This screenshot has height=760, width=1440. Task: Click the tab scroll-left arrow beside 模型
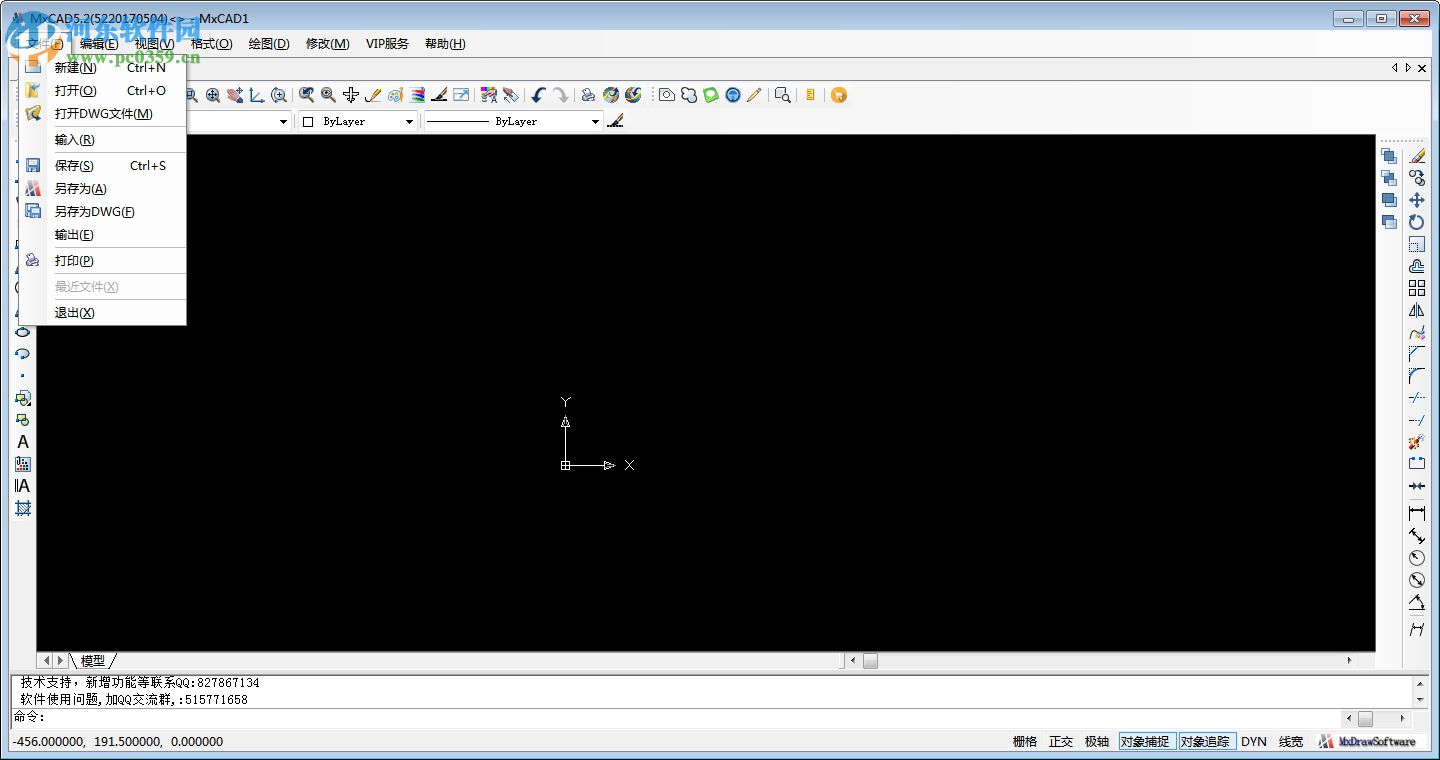(45, 661)
